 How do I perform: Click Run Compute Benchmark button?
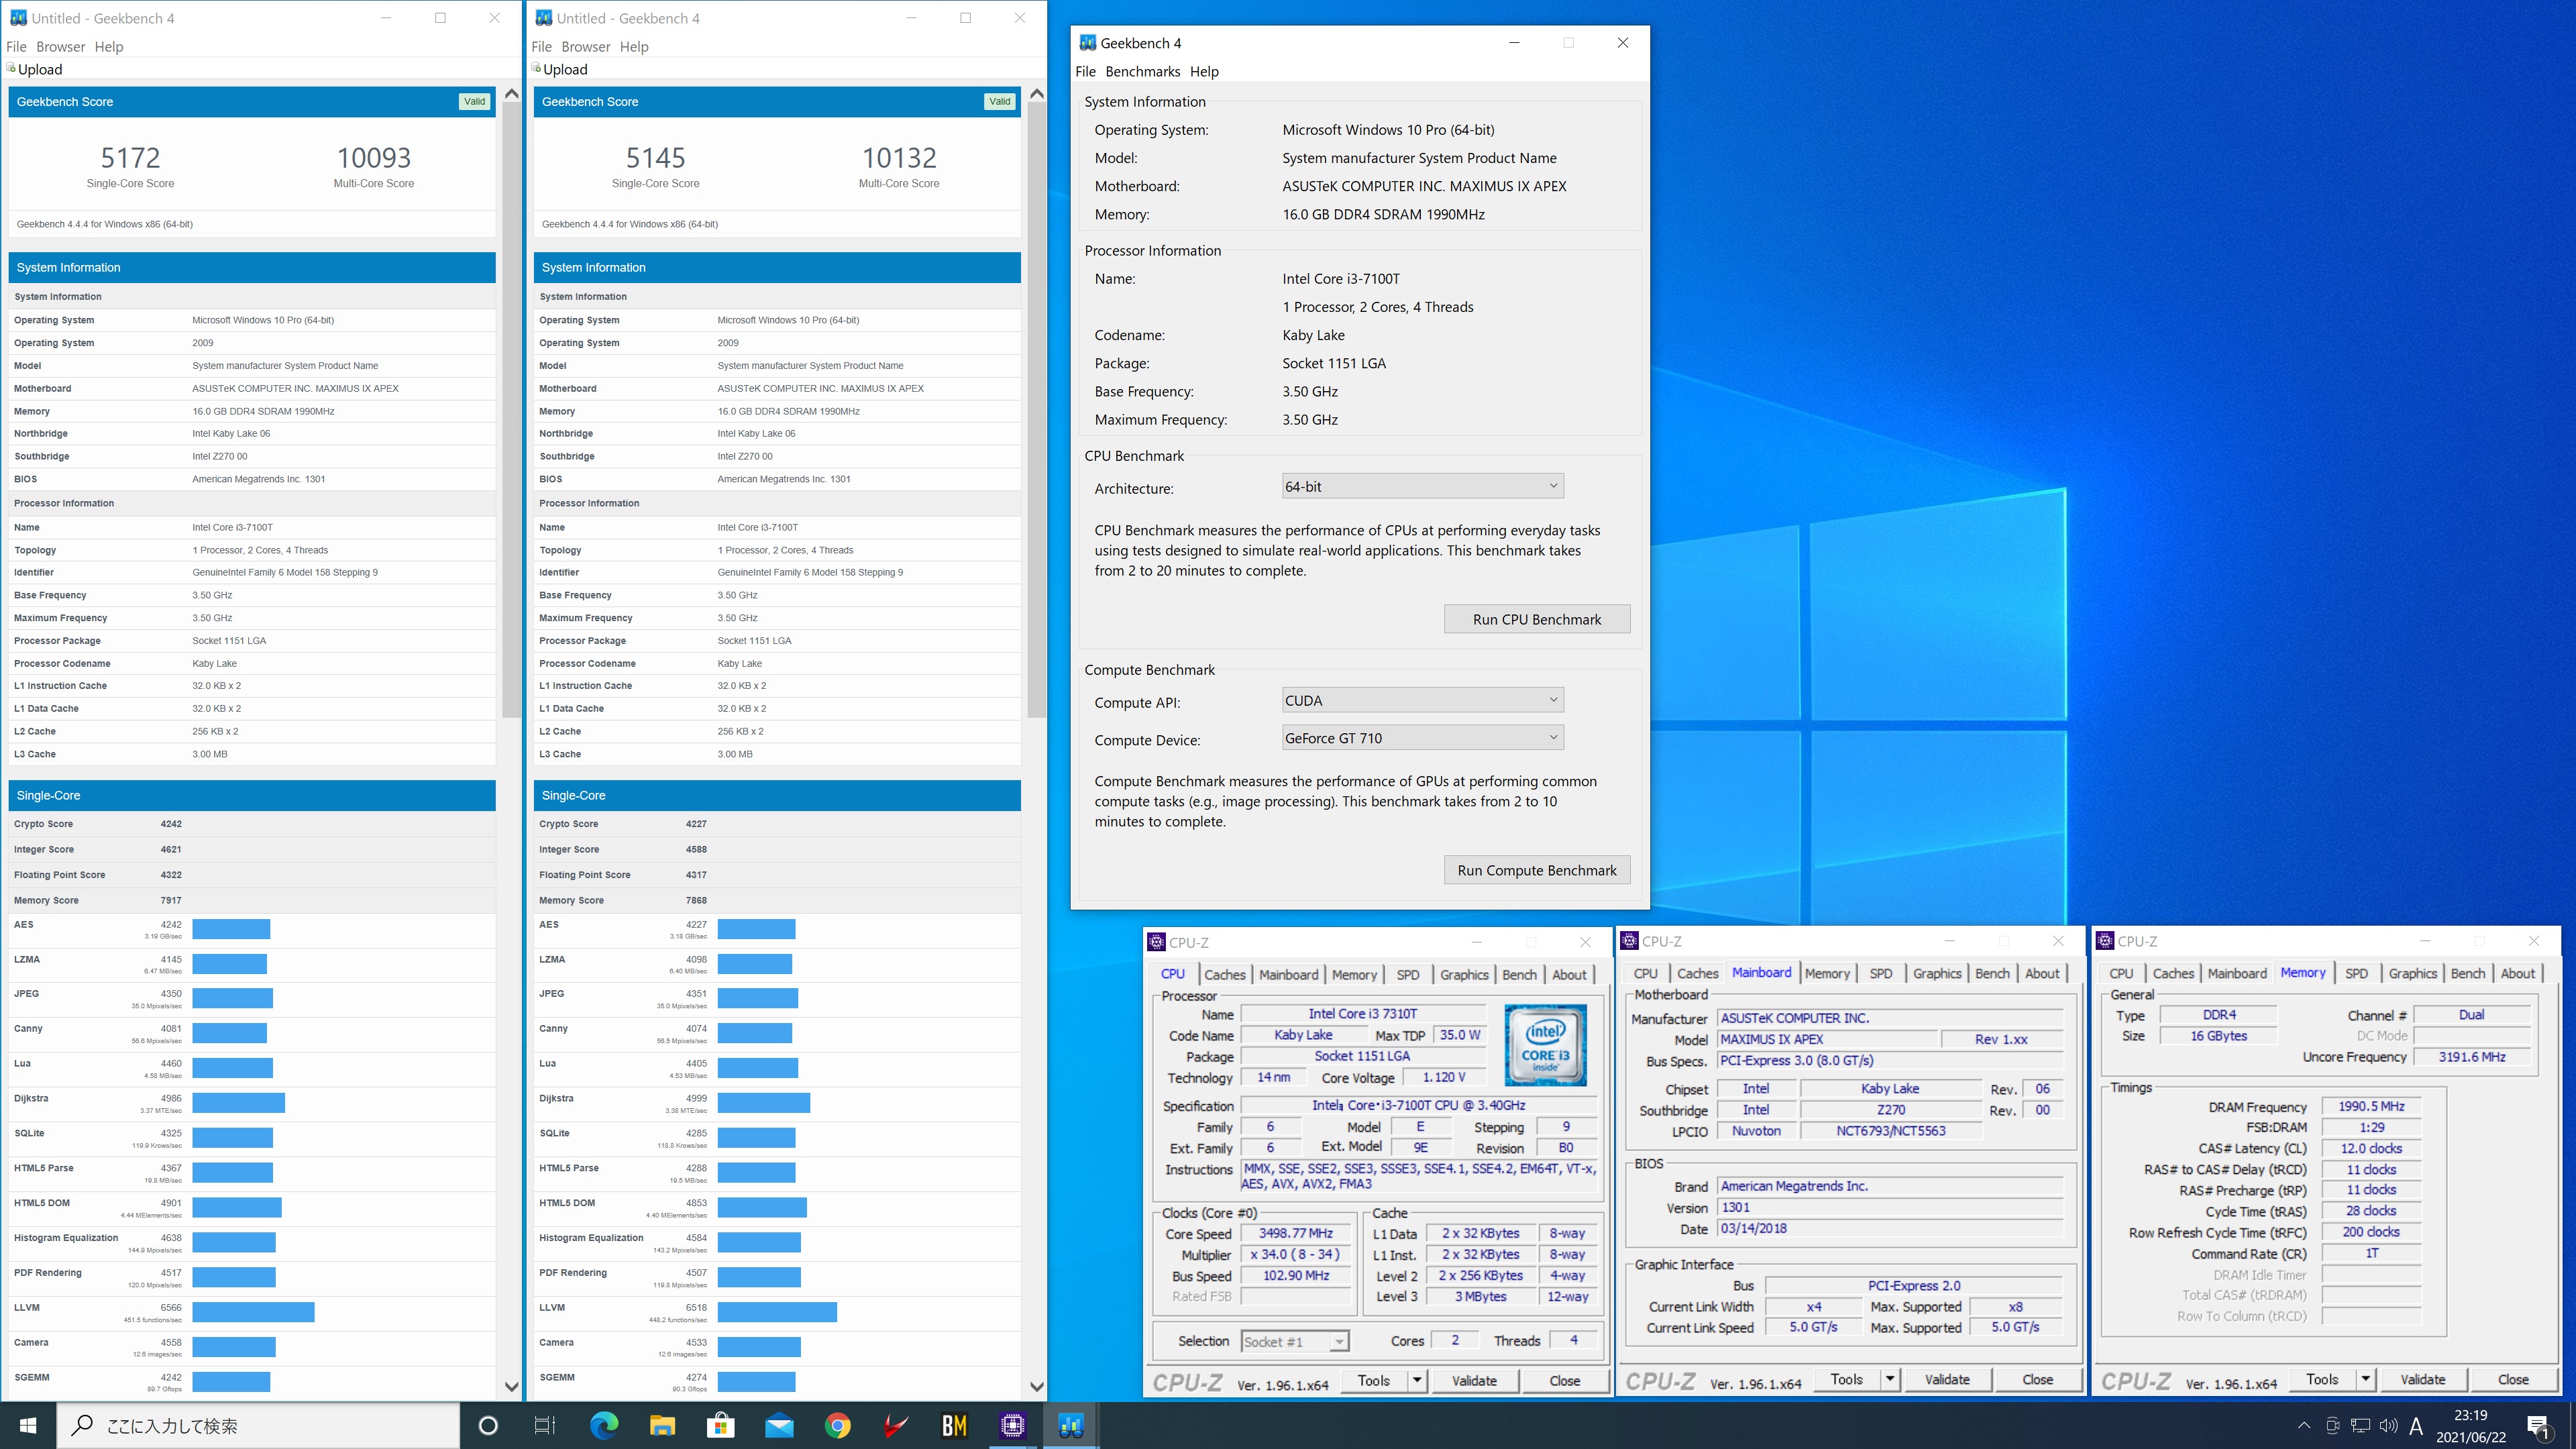pos(1537,870)
